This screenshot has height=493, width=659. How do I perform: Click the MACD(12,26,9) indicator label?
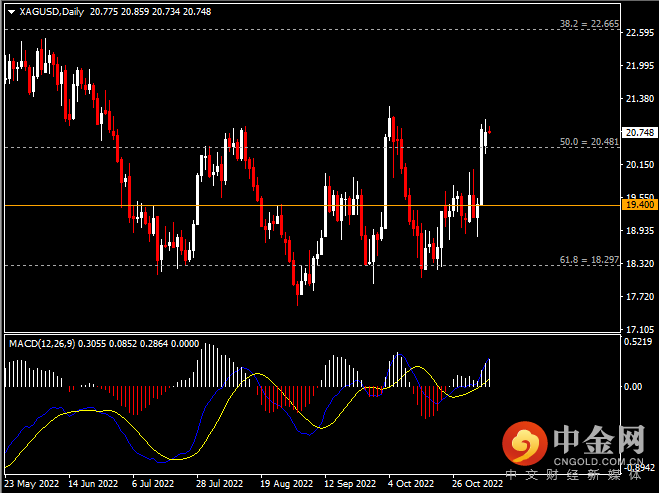click(42, 344)
